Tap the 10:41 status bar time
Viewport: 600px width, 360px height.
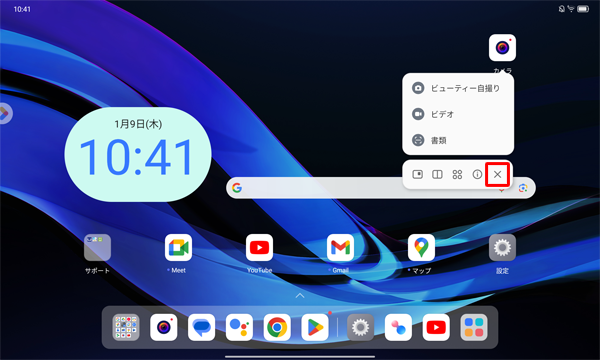point(22,9)
